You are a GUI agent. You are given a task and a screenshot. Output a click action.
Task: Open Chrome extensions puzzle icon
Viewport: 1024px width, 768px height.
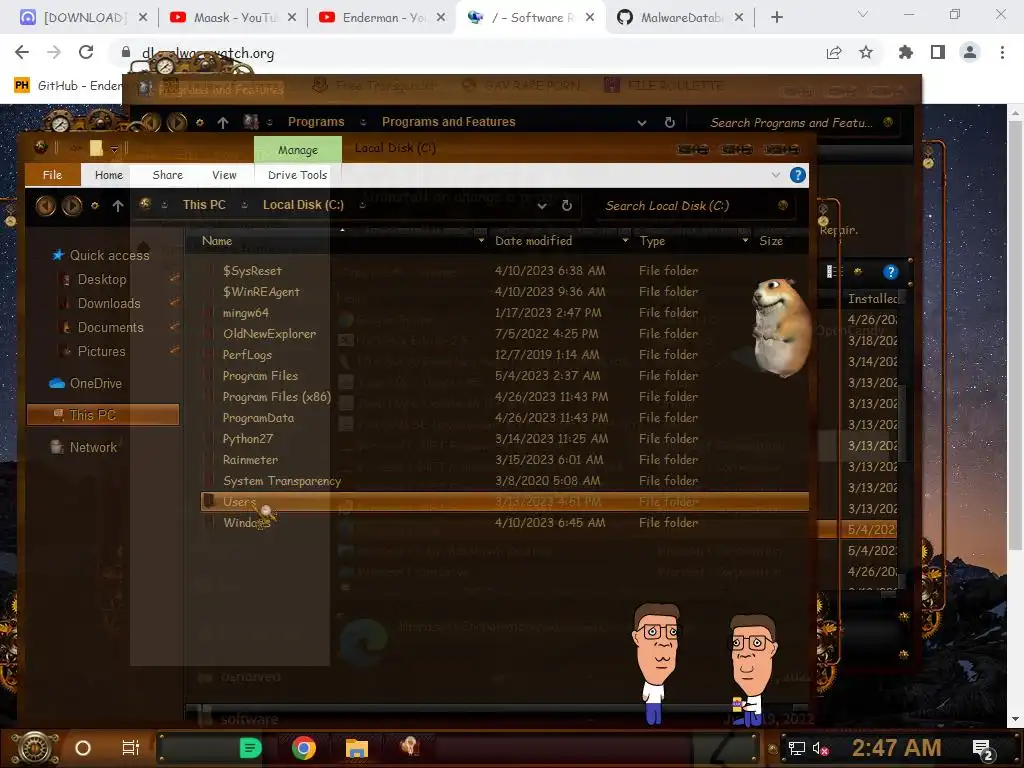pos(906,52)
